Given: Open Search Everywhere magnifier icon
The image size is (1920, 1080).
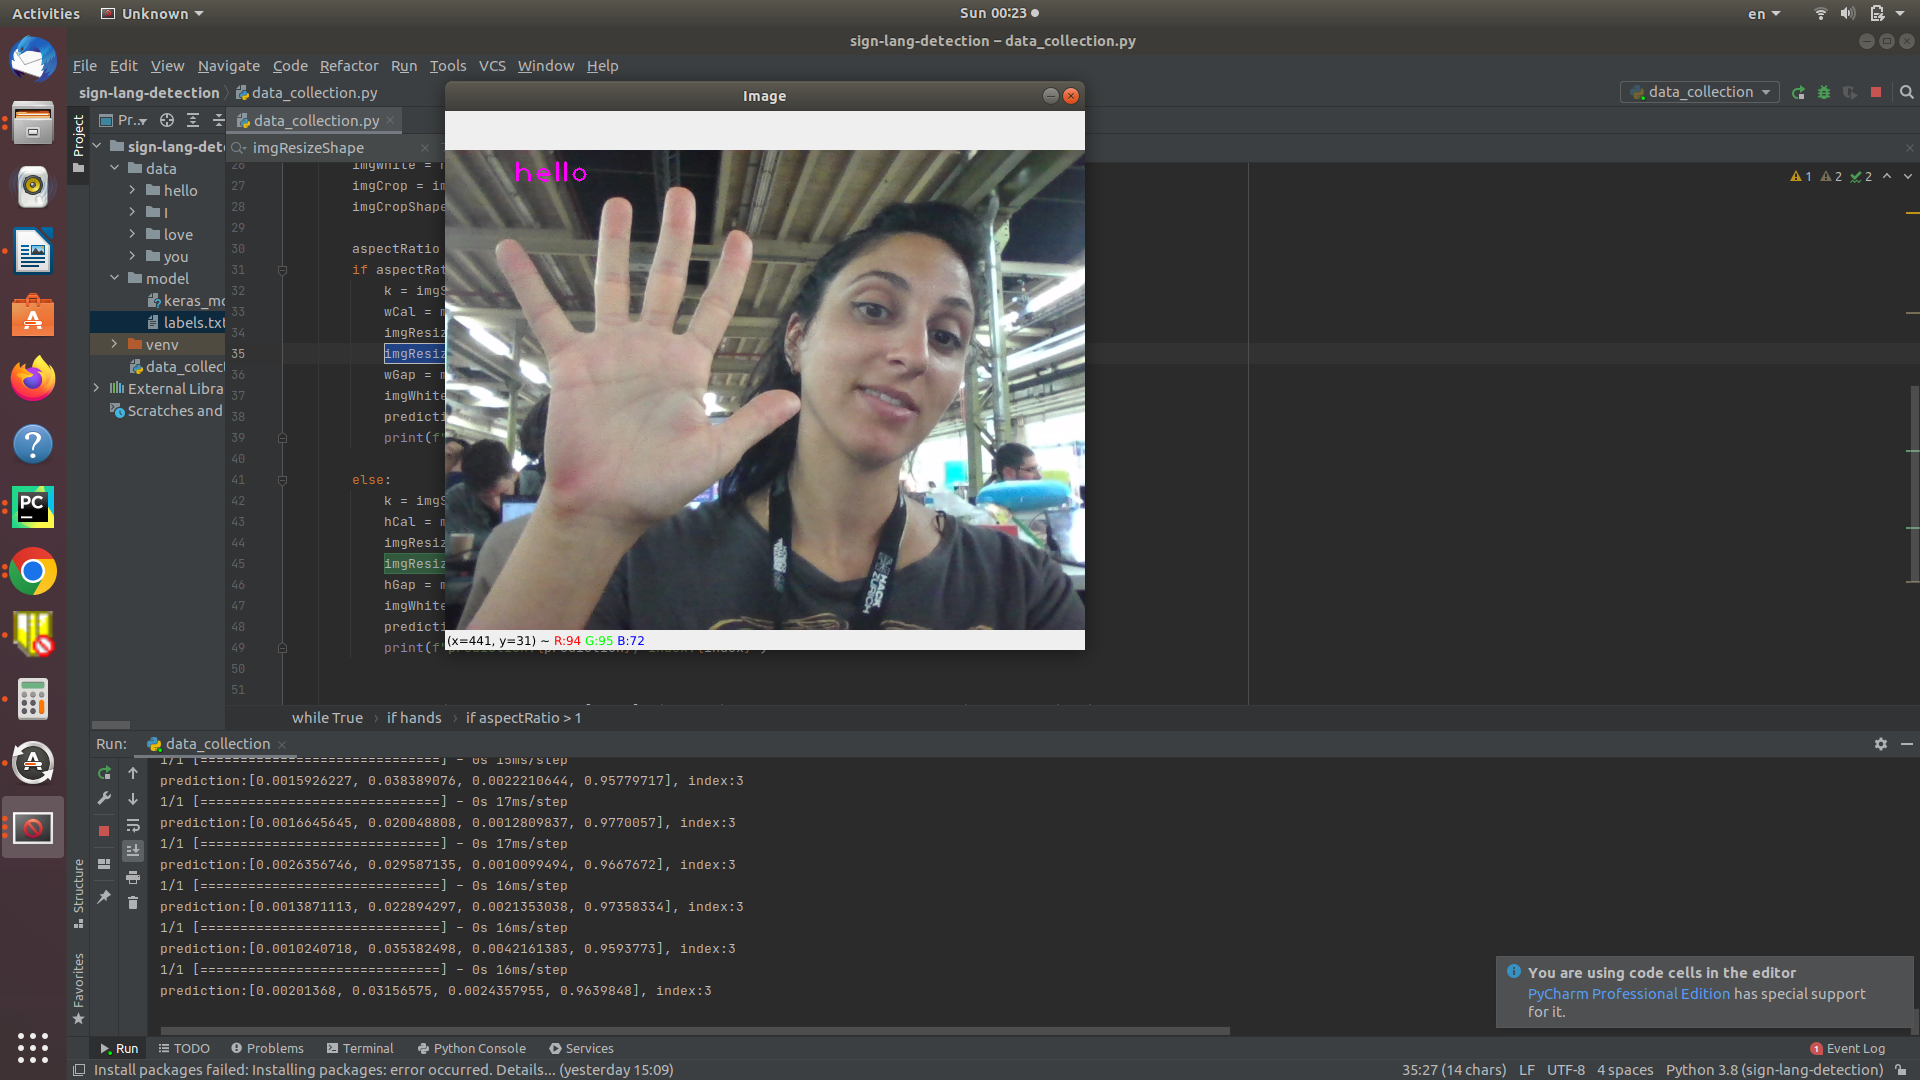Looking at the screenshot, I should coord(1906,92).
